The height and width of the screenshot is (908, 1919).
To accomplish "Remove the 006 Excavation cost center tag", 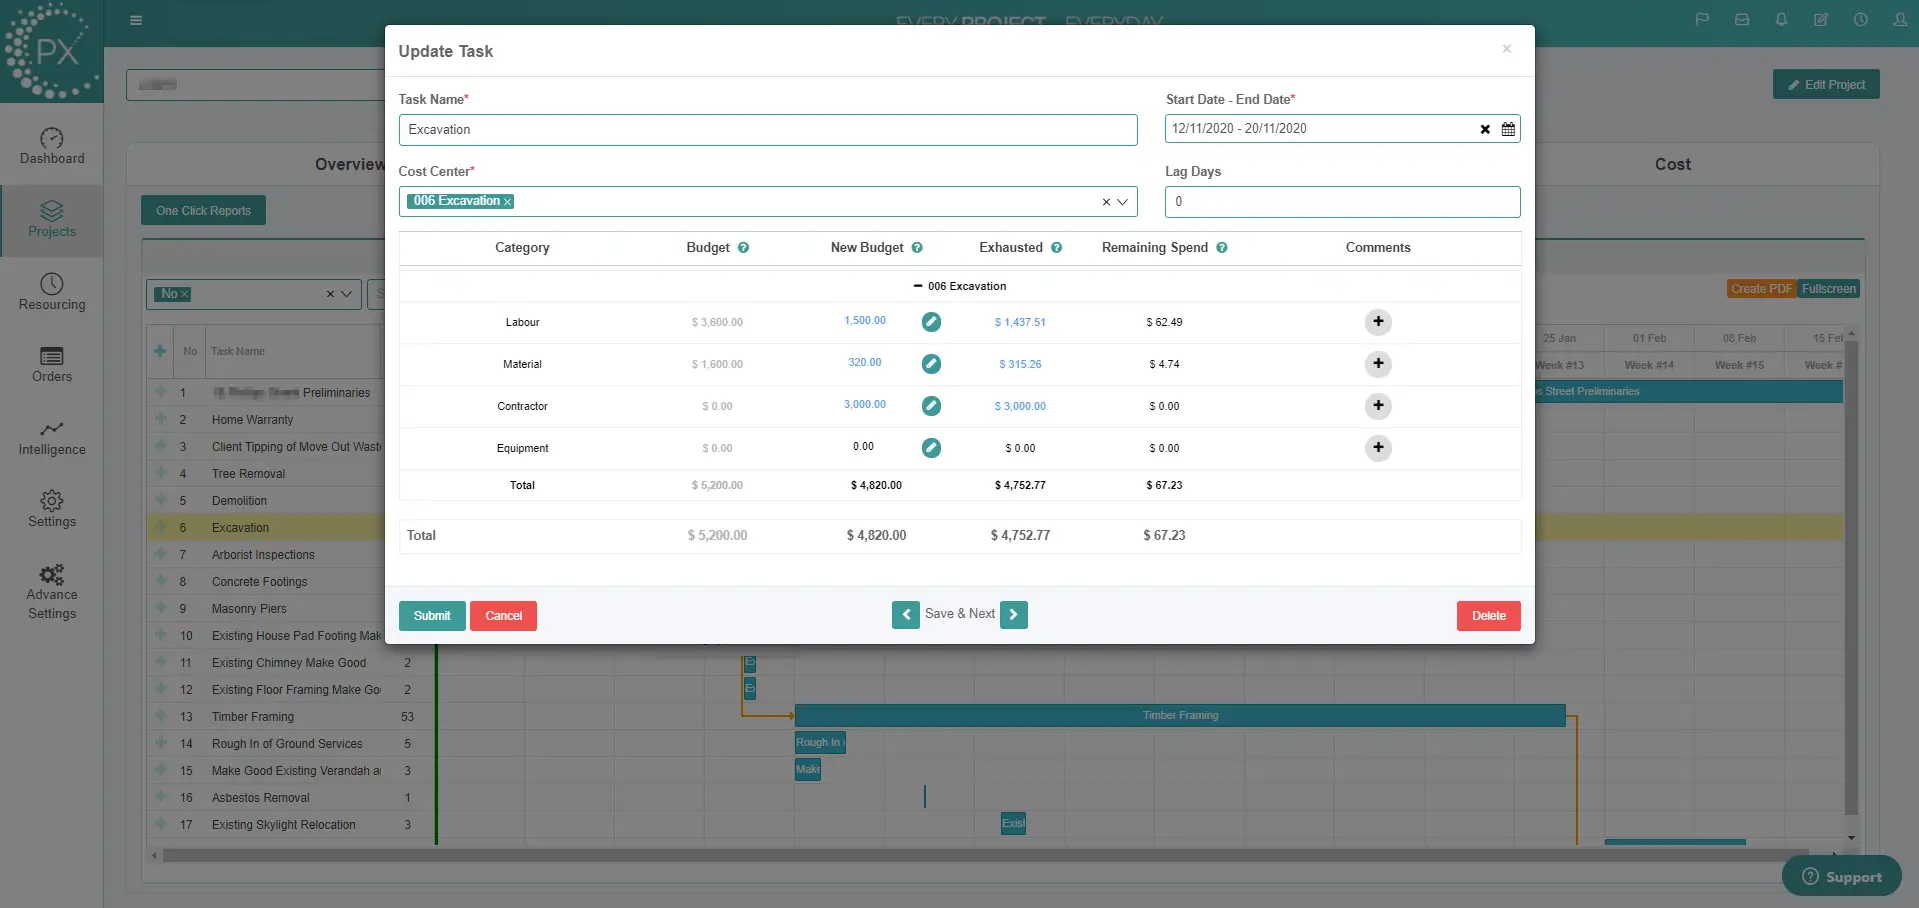I will tap(508, 202).
